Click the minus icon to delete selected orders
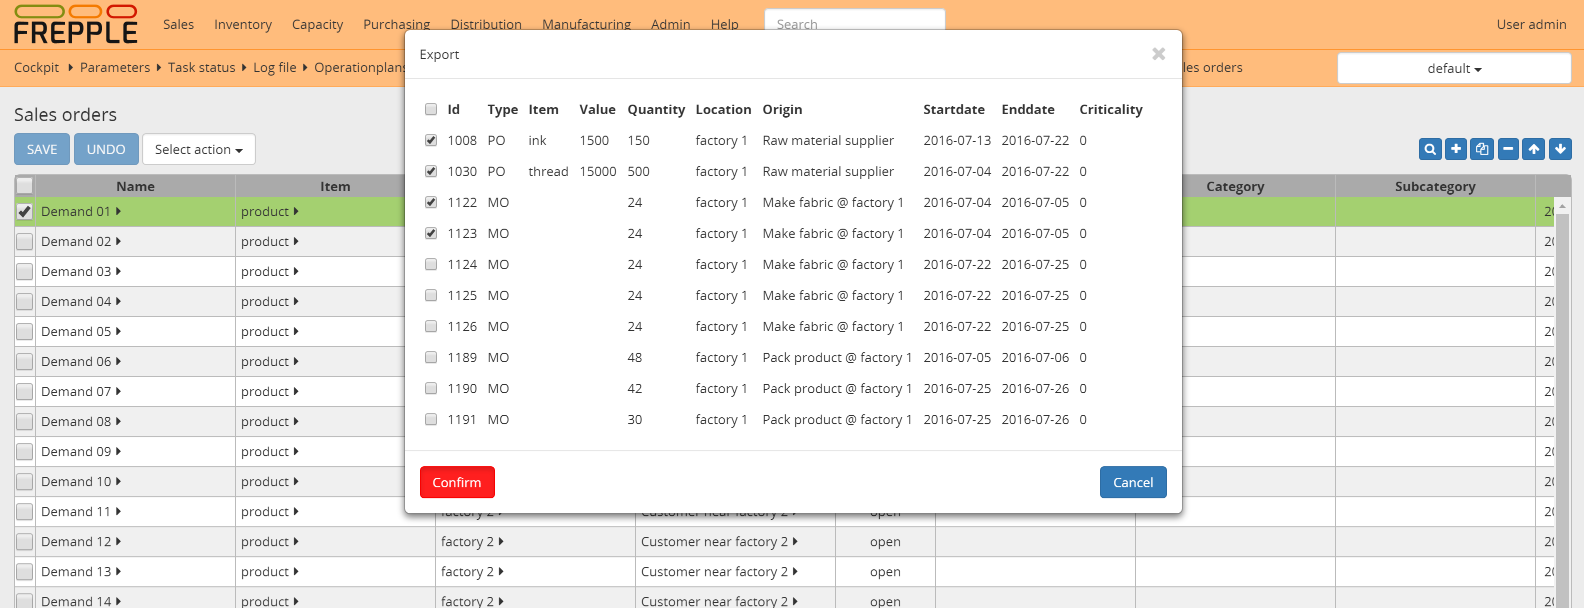 1508,149
